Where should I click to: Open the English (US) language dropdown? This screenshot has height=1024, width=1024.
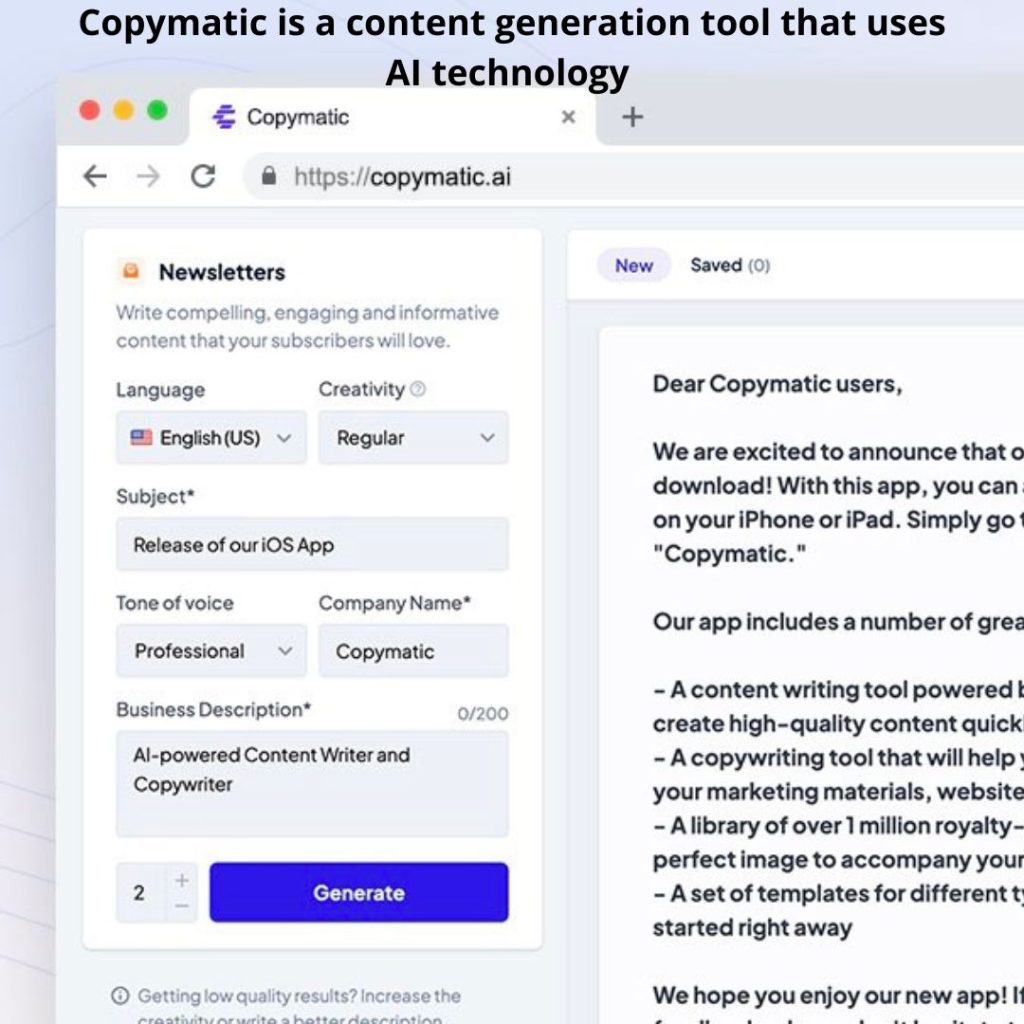pos(211,438)
